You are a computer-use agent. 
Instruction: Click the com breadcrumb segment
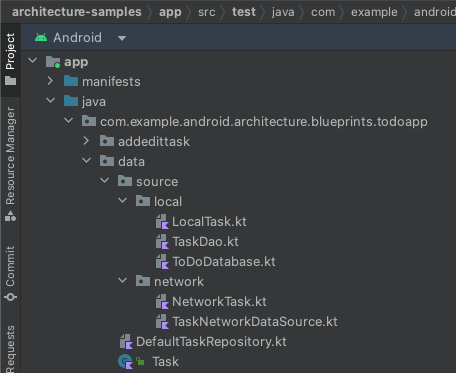[323, 12]
